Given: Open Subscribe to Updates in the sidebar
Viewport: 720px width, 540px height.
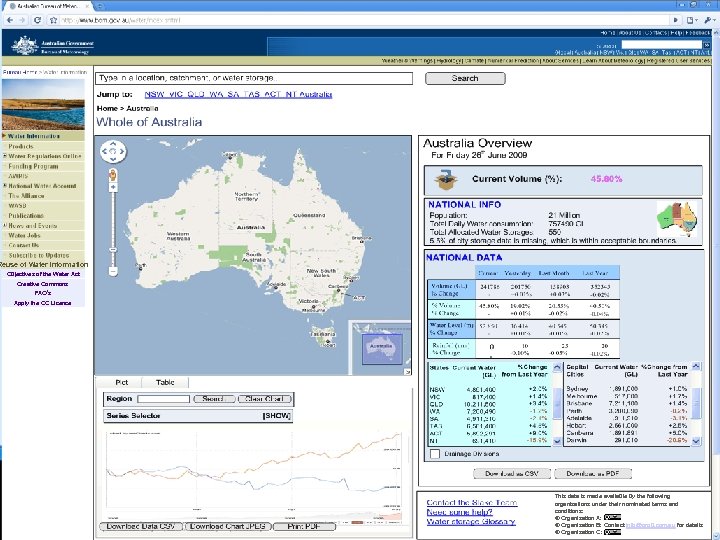Looking at the screenshot, I should 39,255.
